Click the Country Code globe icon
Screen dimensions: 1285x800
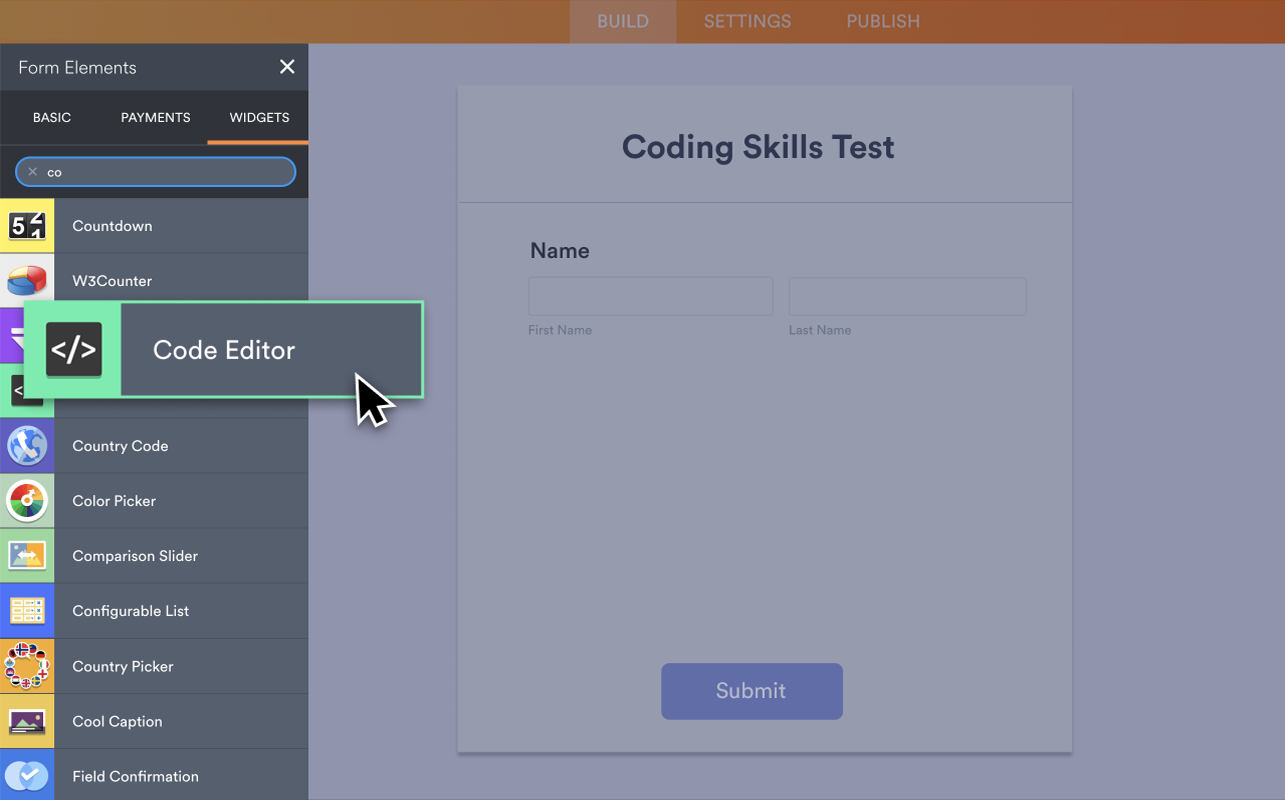(27, 445)
